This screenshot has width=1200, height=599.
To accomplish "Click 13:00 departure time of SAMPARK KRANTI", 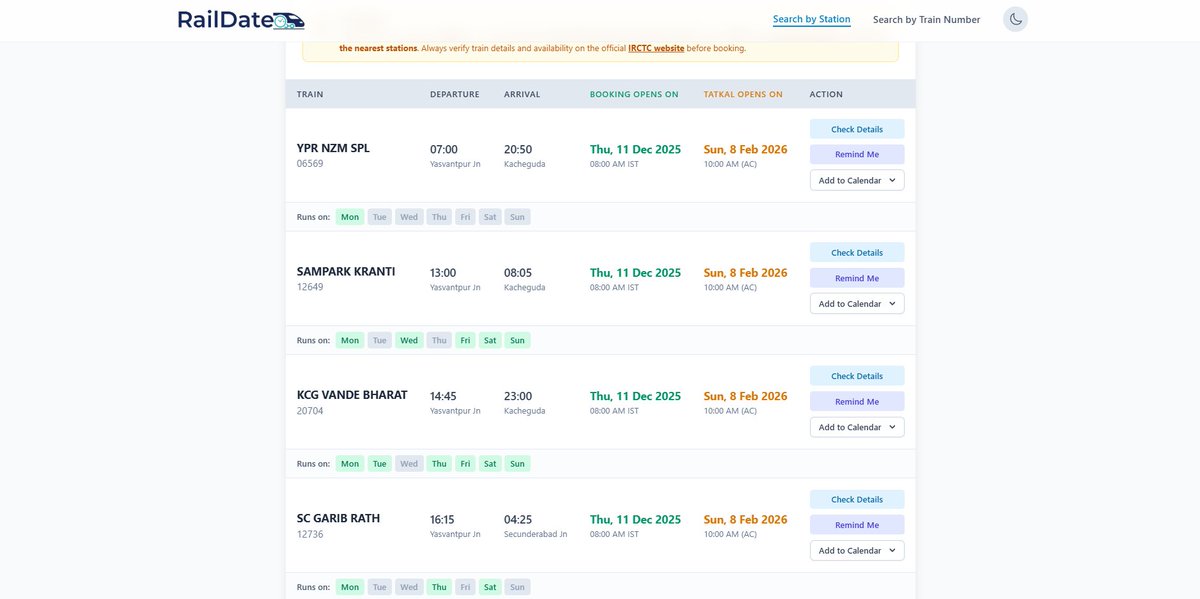I will click(x=443, y=273).
